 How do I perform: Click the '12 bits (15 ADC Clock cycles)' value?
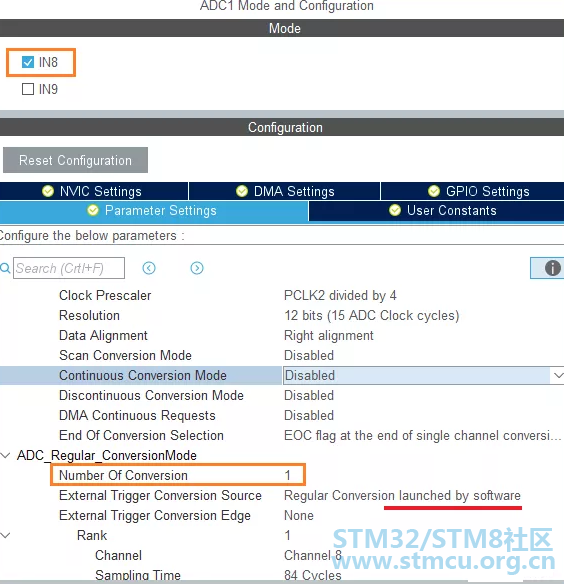click(371, 315)
